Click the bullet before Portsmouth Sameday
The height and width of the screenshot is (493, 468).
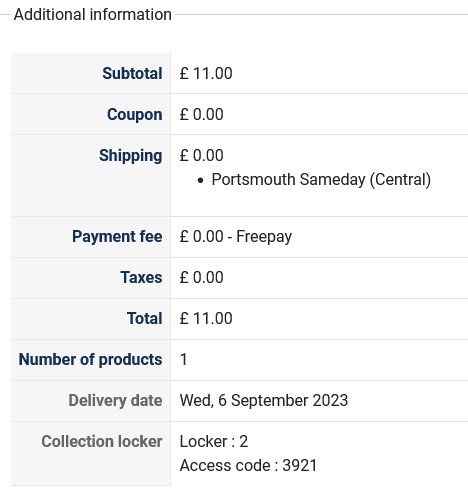pyautogui.click(x=200, y=180)
